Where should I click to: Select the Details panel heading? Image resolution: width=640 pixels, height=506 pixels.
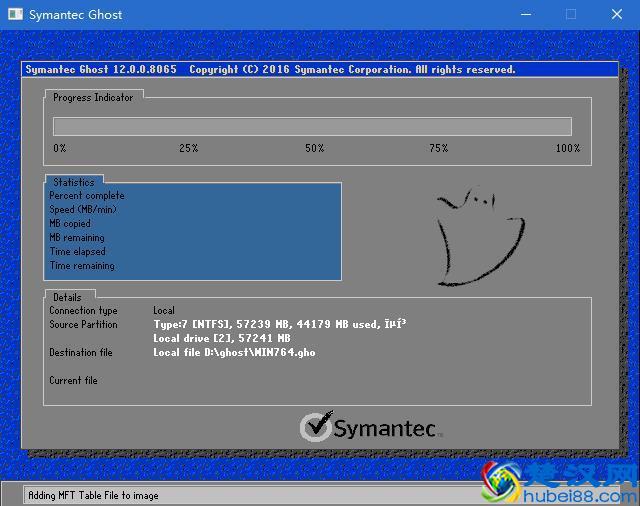(x=68, y=297)
